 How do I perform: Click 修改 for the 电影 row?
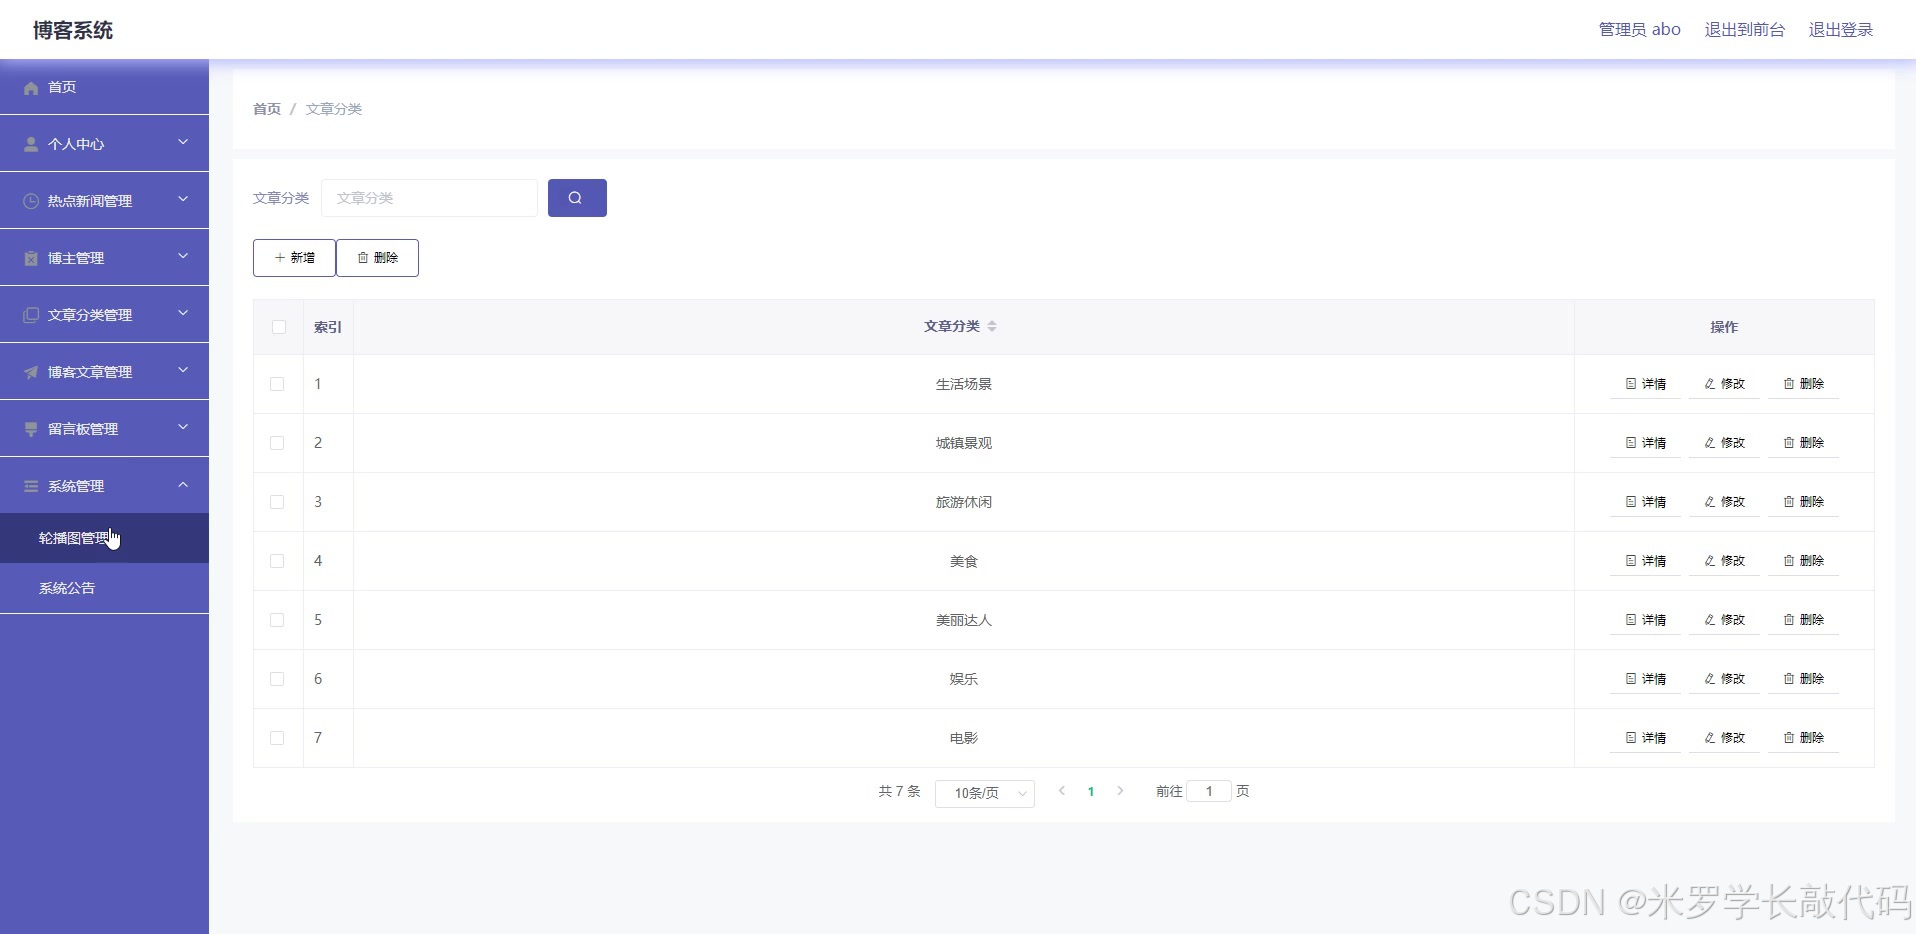1724,738
